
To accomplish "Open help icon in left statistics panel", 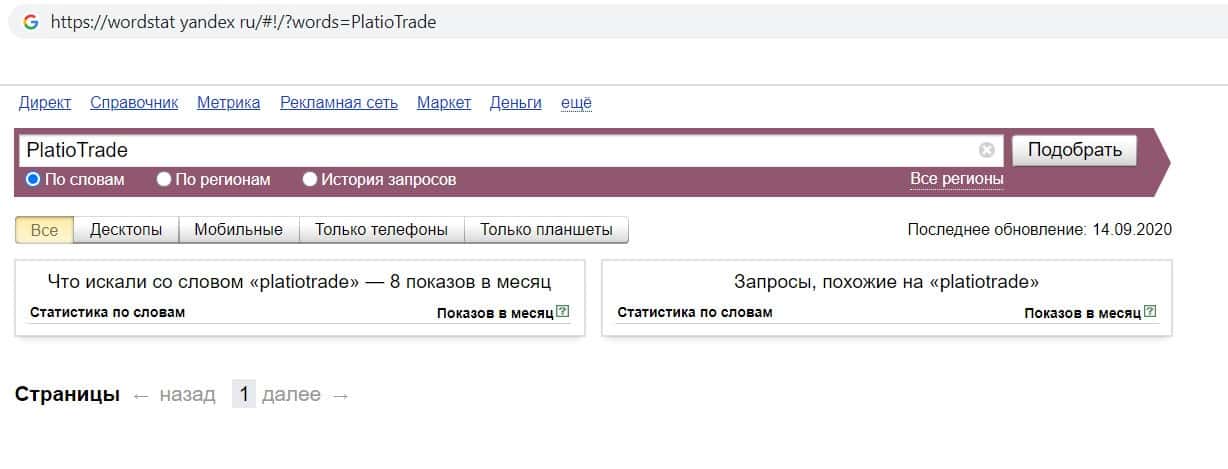I will 563,312.
